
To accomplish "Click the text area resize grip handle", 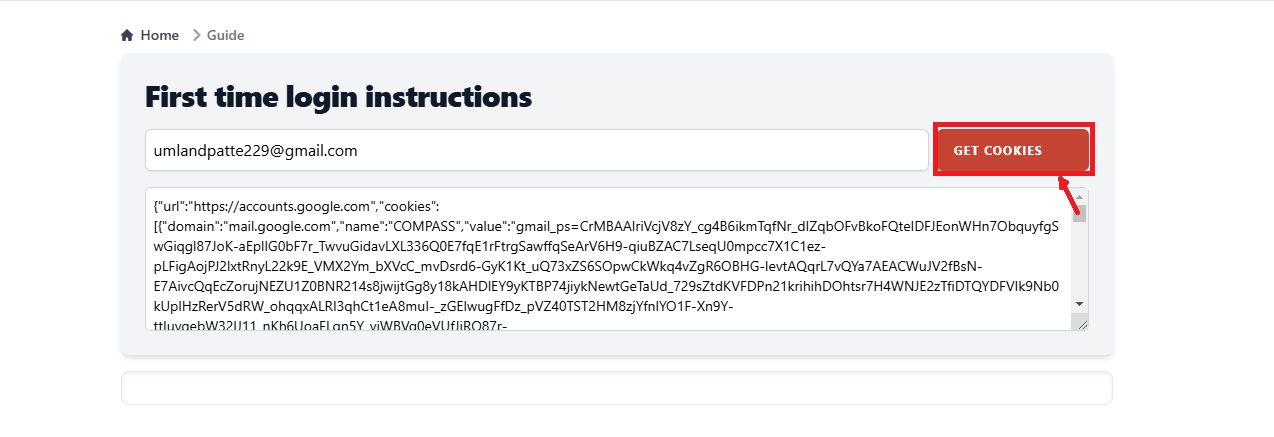I will (1080, 321).
